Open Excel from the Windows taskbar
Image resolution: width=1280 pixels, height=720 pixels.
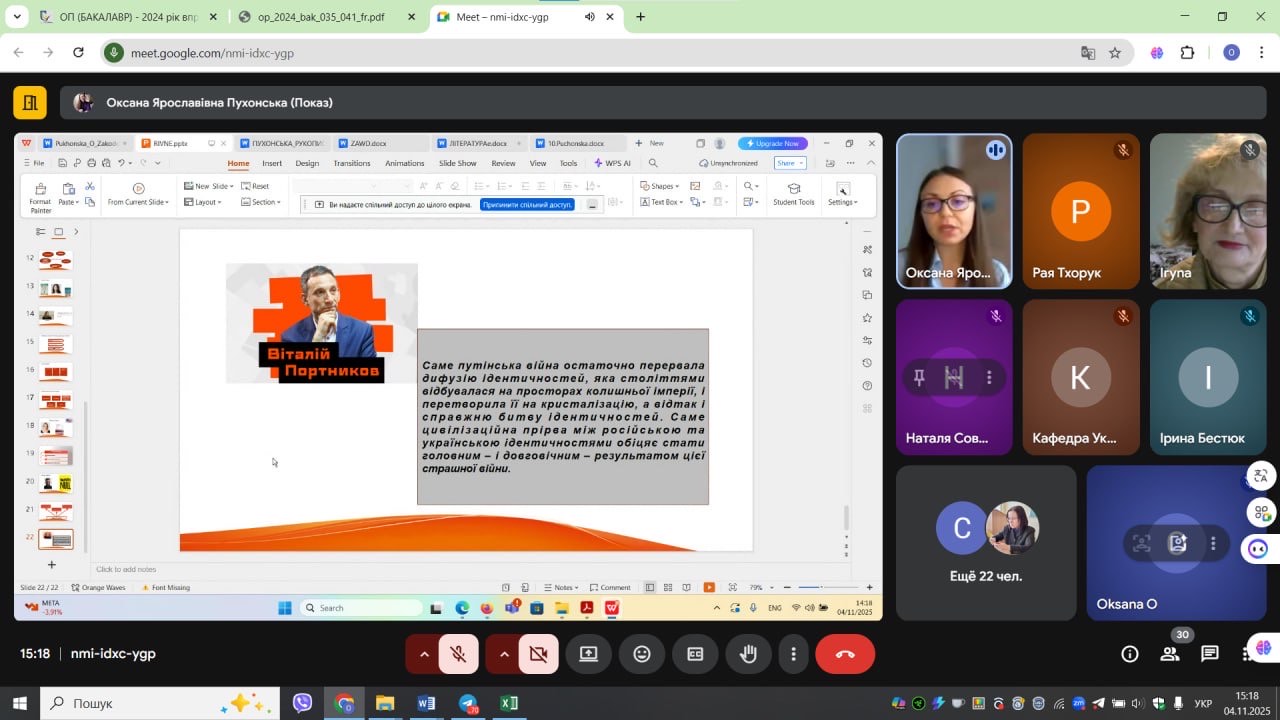(x=509, y=703)
